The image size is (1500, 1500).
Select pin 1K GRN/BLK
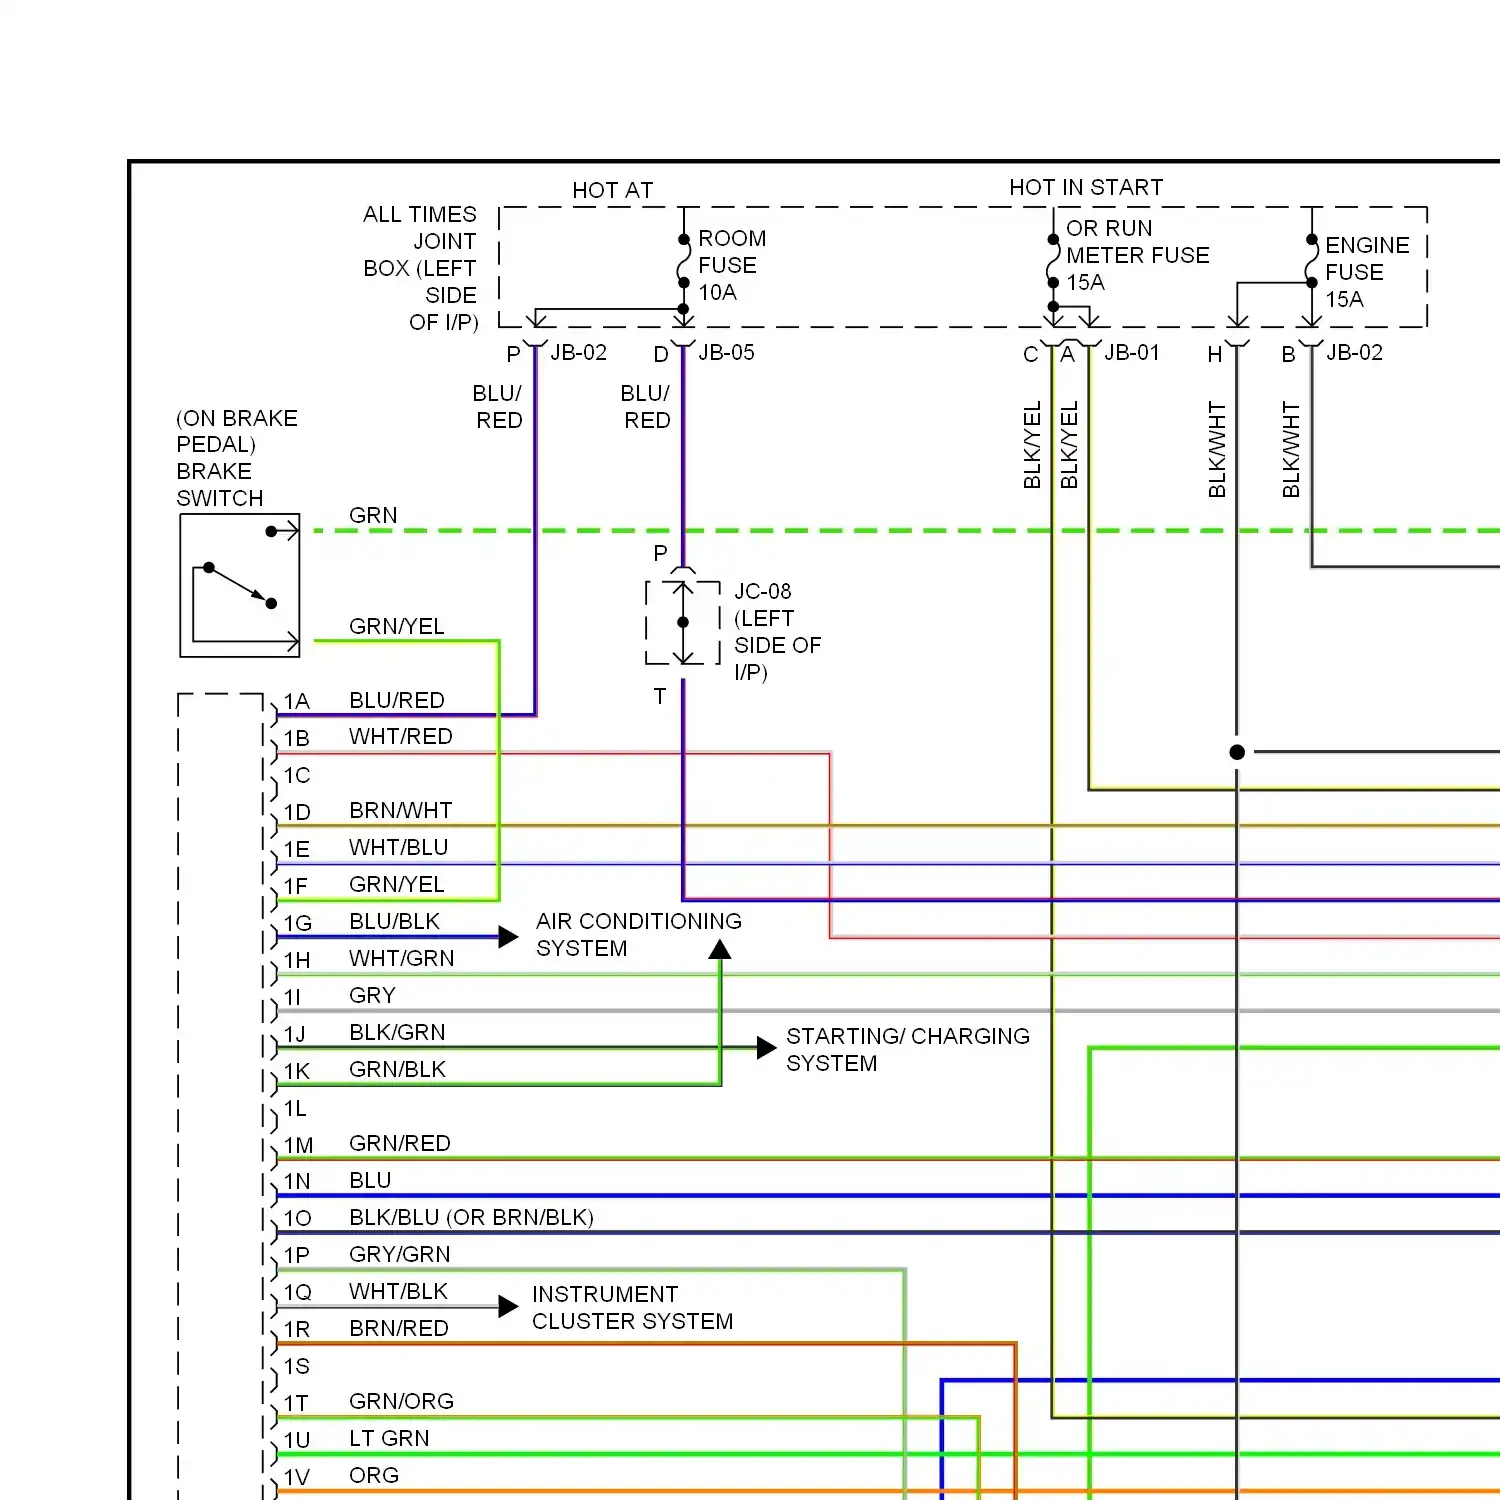point(365,1070)
